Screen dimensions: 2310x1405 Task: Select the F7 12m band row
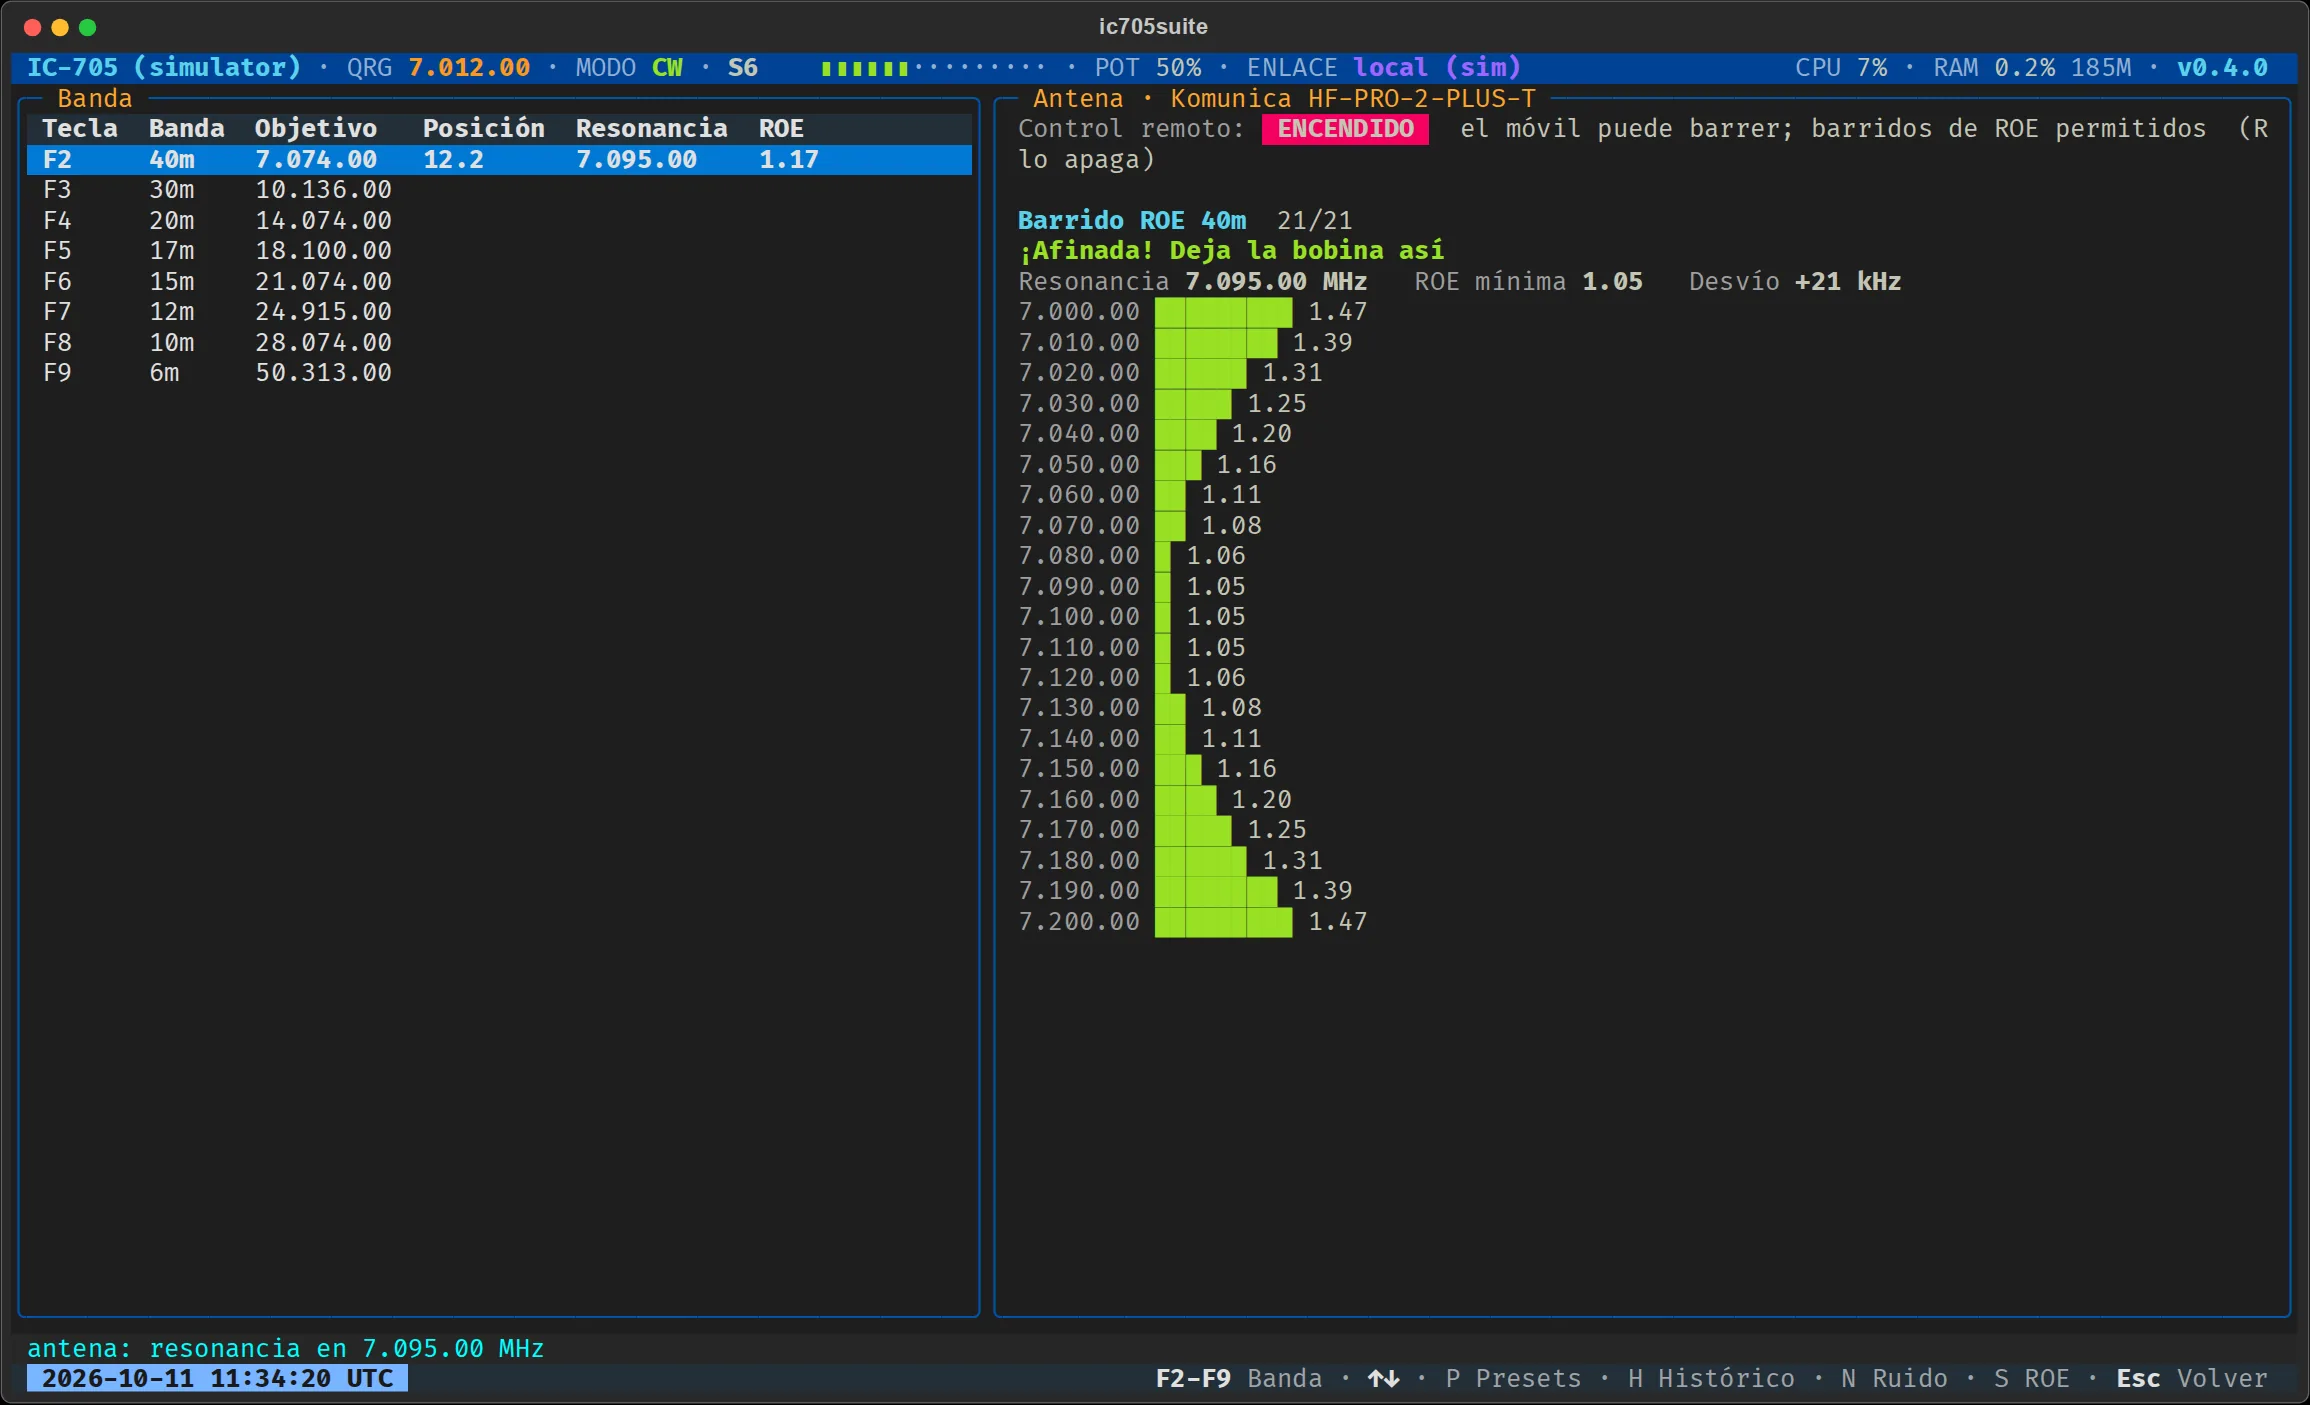(x=499, y=312)
